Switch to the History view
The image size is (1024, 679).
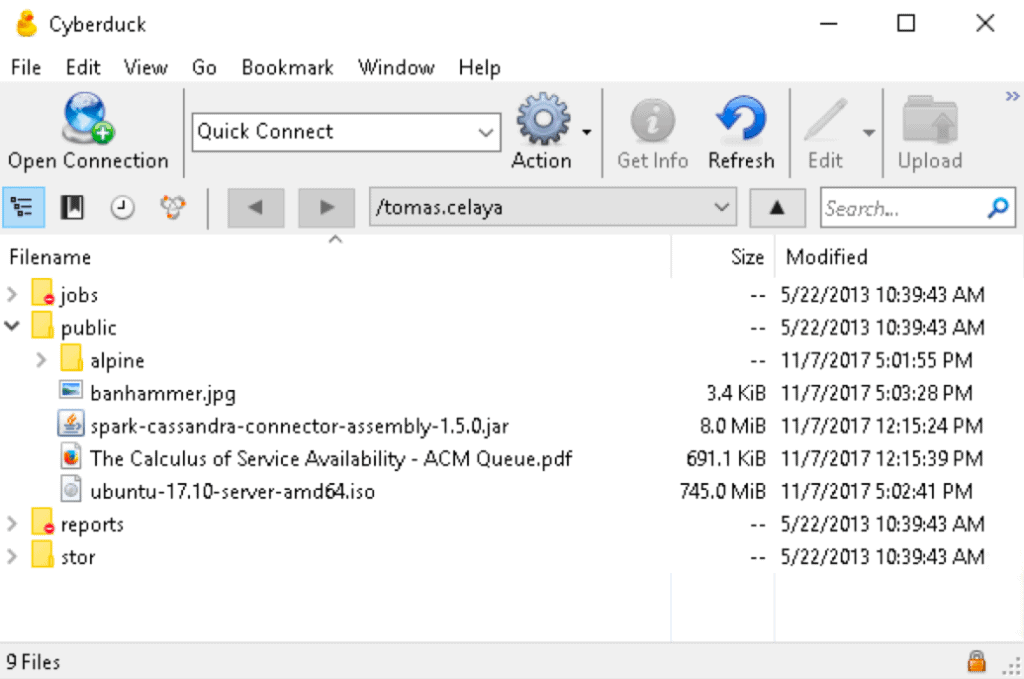[x=122, y=208]
